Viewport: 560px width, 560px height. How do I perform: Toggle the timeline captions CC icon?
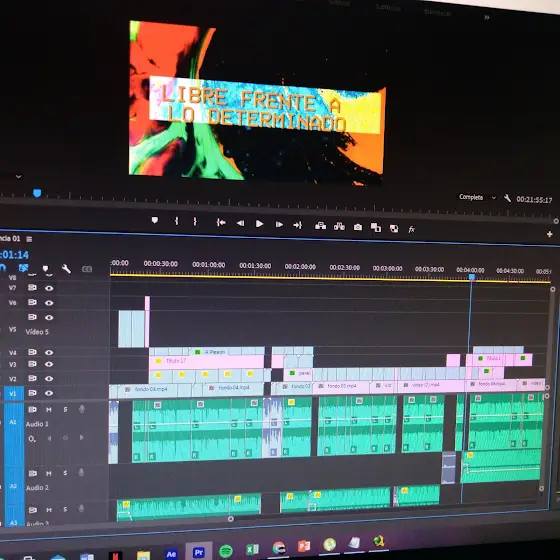point(87,269)
